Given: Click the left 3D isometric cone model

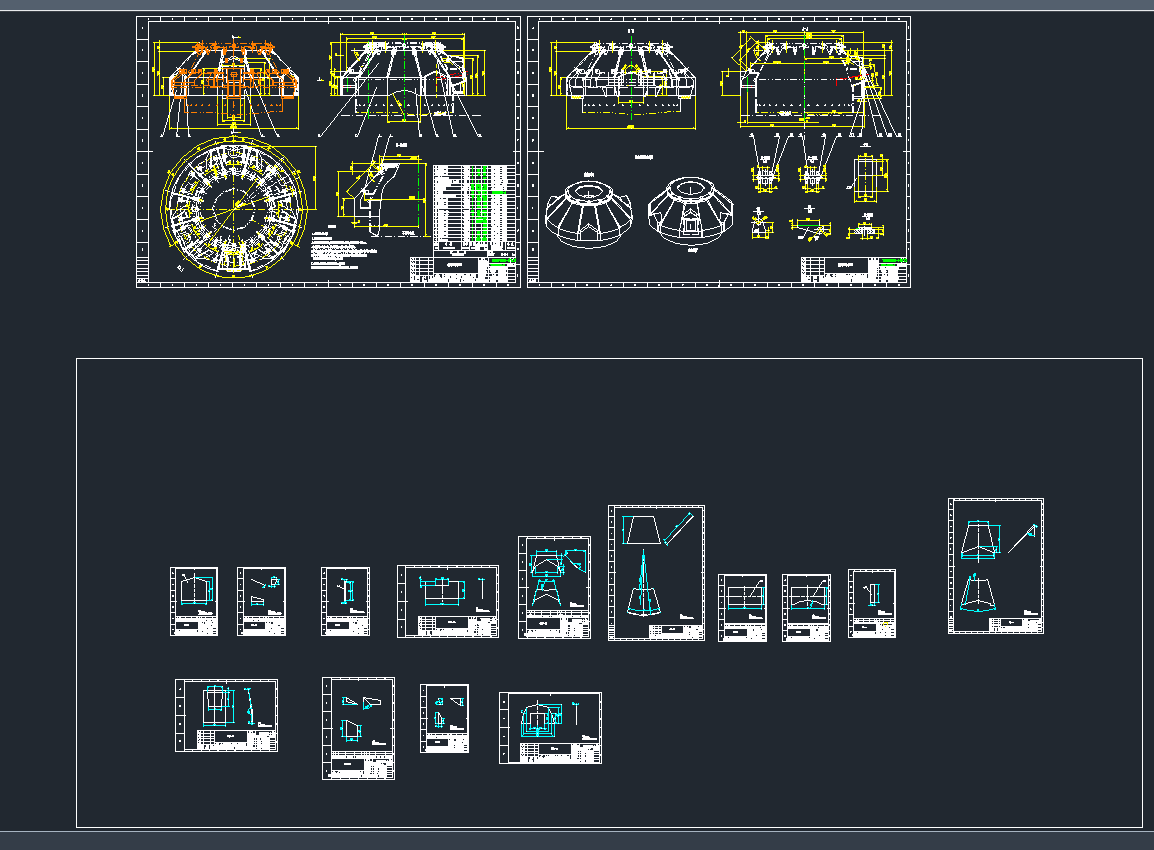Looking at the screenshot, I should click(x=589, y=214).
